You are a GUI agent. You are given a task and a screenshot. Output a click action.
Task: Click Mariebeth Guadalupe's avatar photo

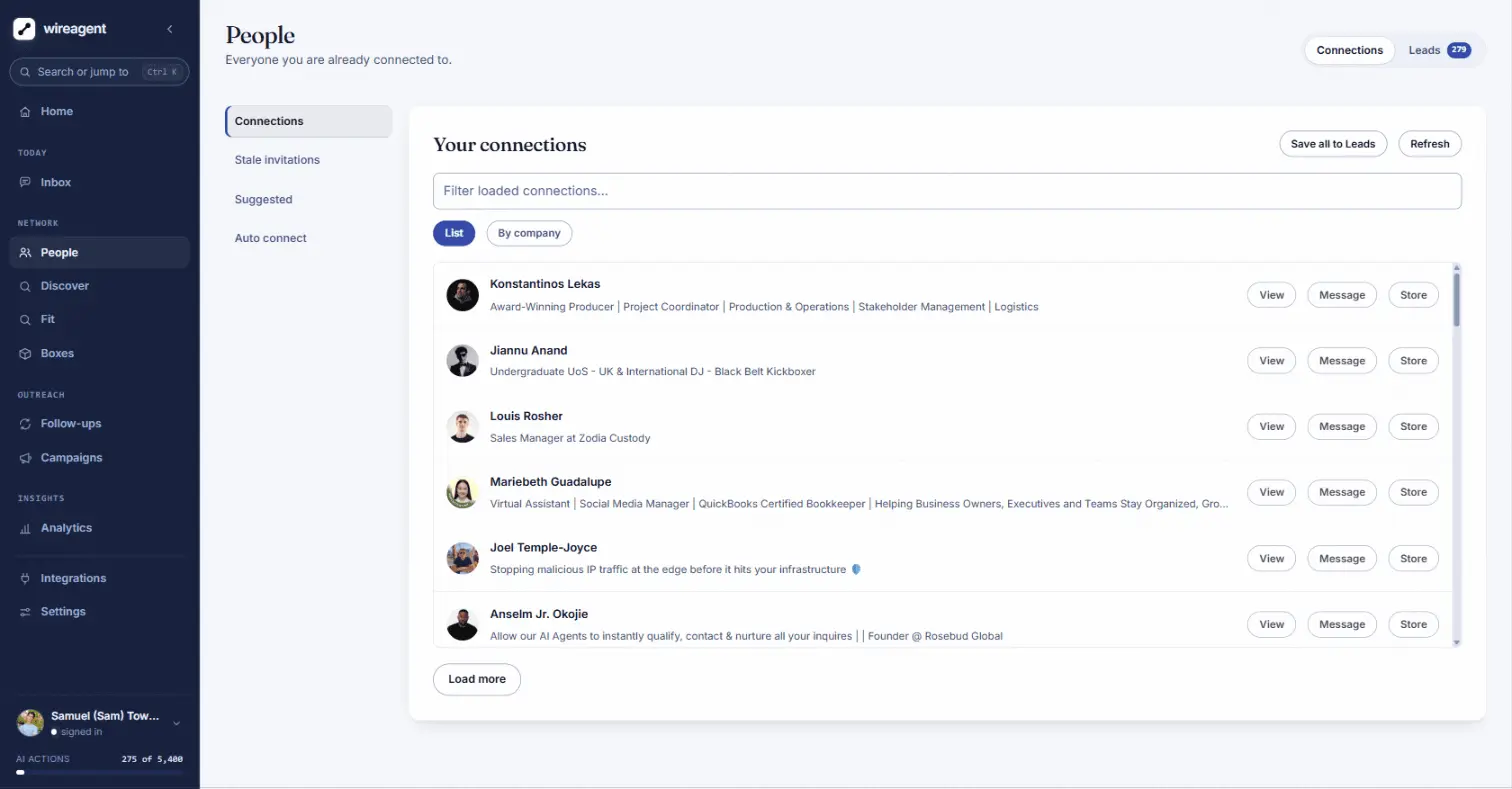(462, 492)
